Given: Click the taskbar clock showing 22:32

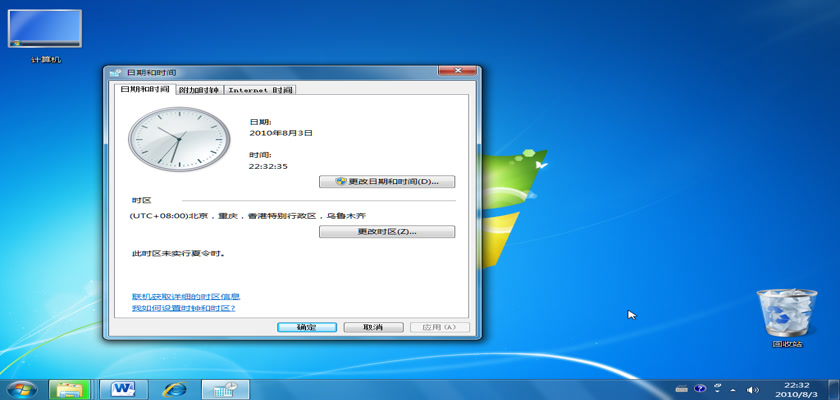Looking at the screenshot, I should point(796,388).
